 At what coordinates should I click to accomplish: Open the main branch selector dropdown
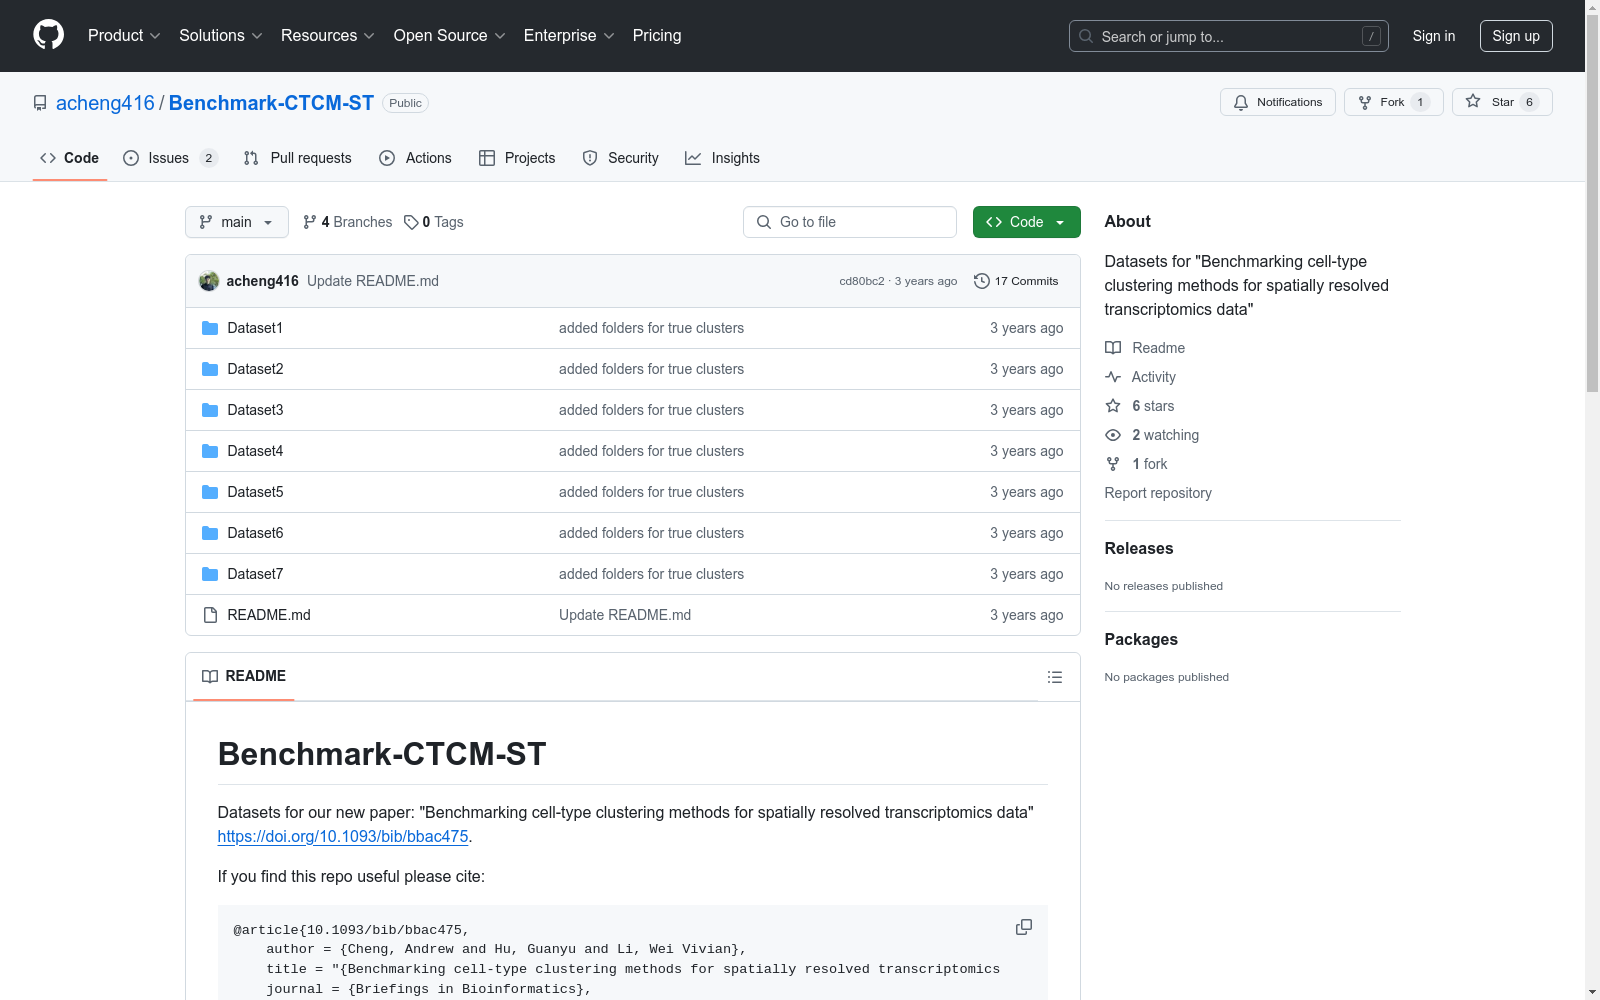[x=237, y=222]
